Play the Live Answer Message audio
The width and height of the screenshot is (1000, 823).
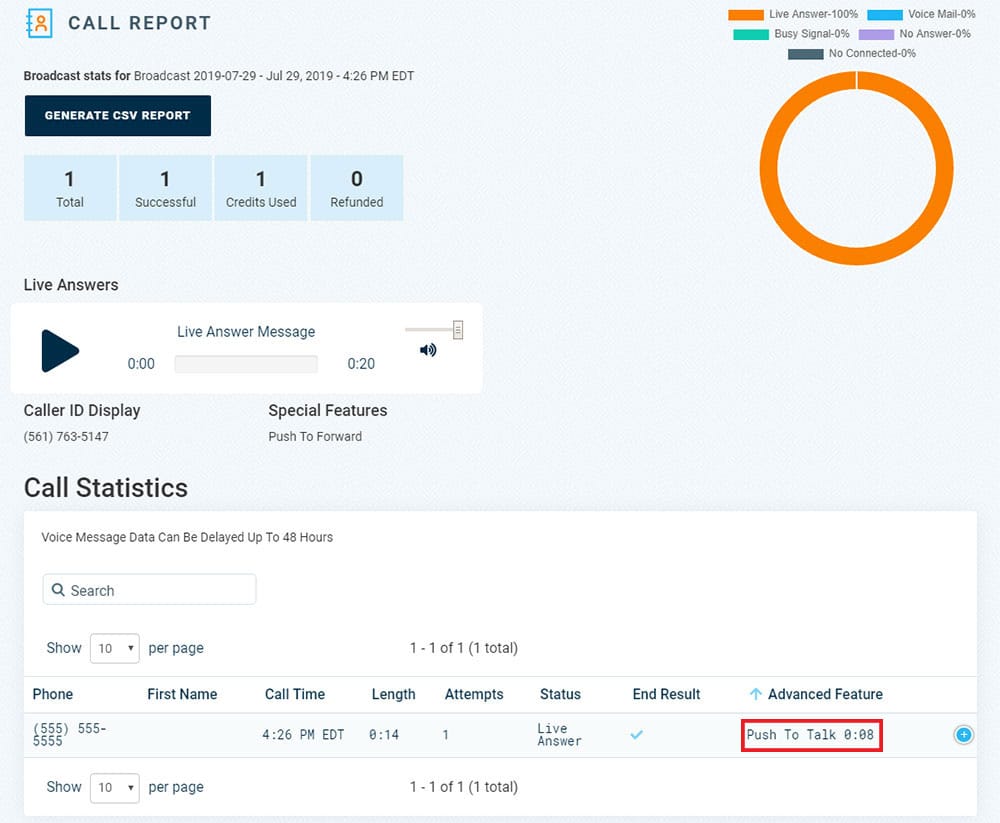[x=60, y=350]
